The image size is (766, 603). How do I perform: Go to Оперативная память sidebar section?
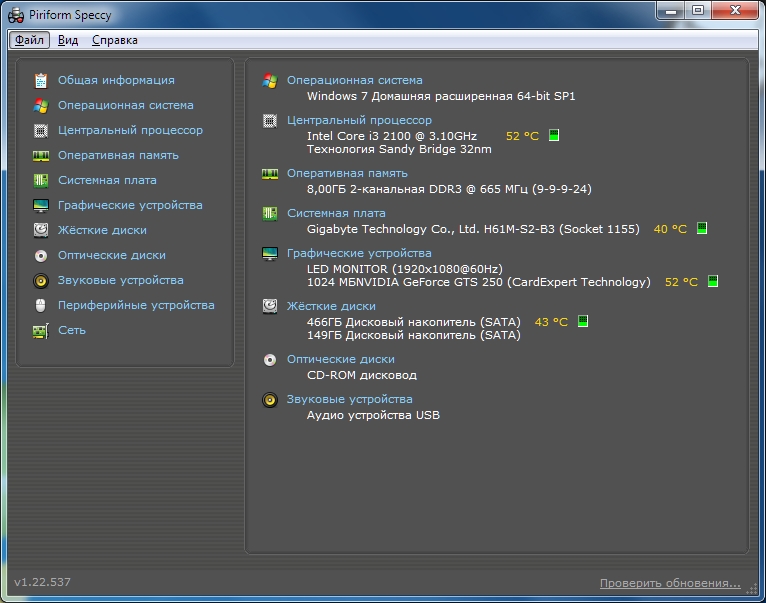[x=118, y=155]
